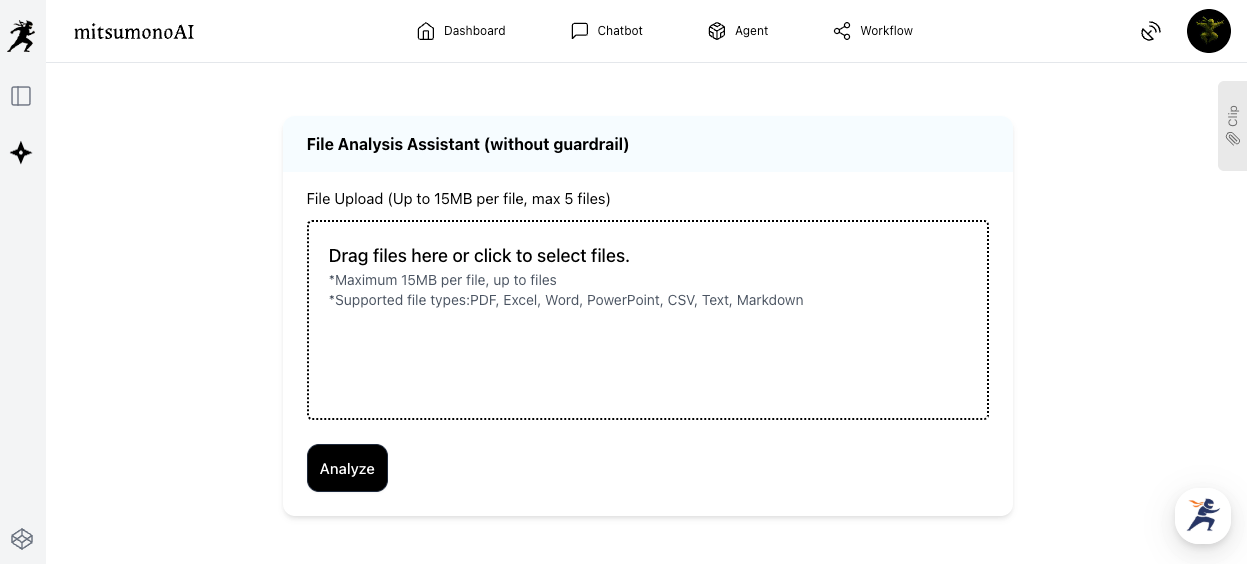1247x564 pixels.
Task: Go to the Dashboard menu label
Action: [x=474, y=31]
